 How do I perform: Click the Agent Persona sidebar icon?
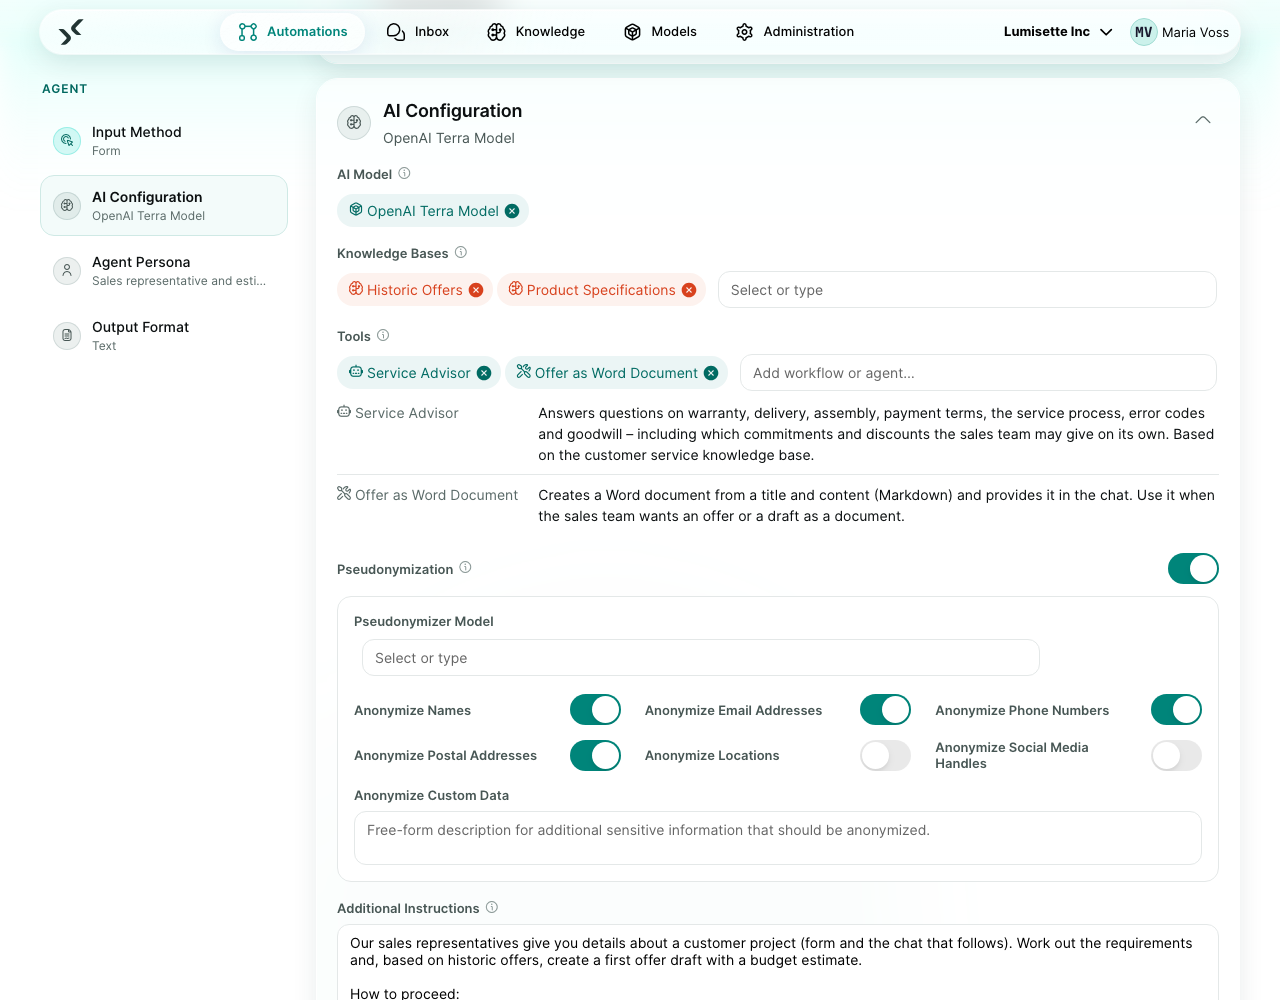point(67,271)
